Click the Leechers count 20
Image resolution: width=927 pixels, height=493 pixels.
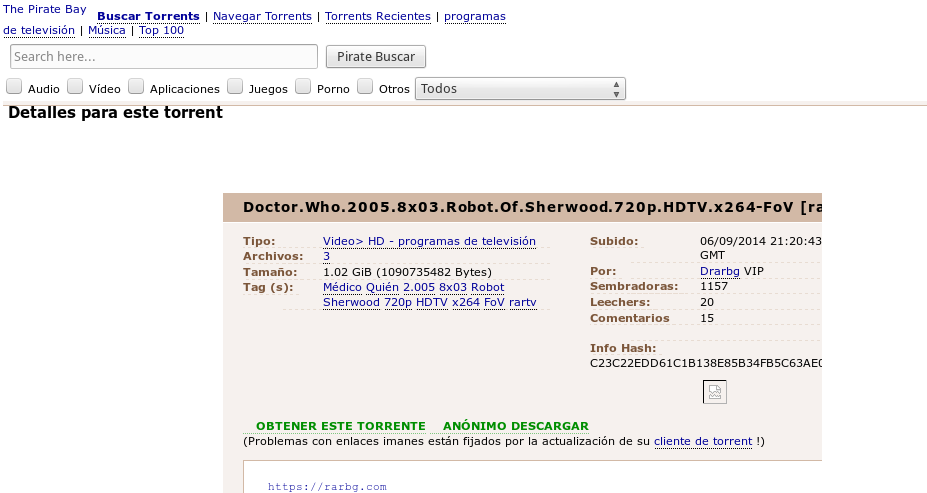point(707,302)
